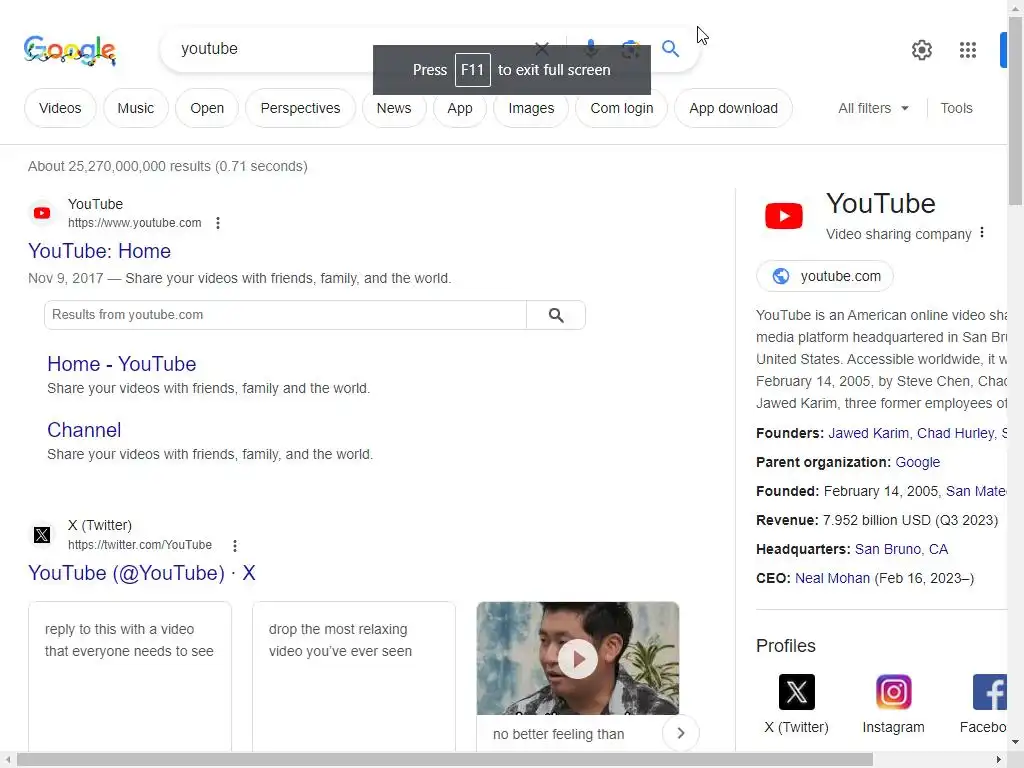Select the App download filter chip
Viewport: 1024px width, 768px height.
click(733, 108)
